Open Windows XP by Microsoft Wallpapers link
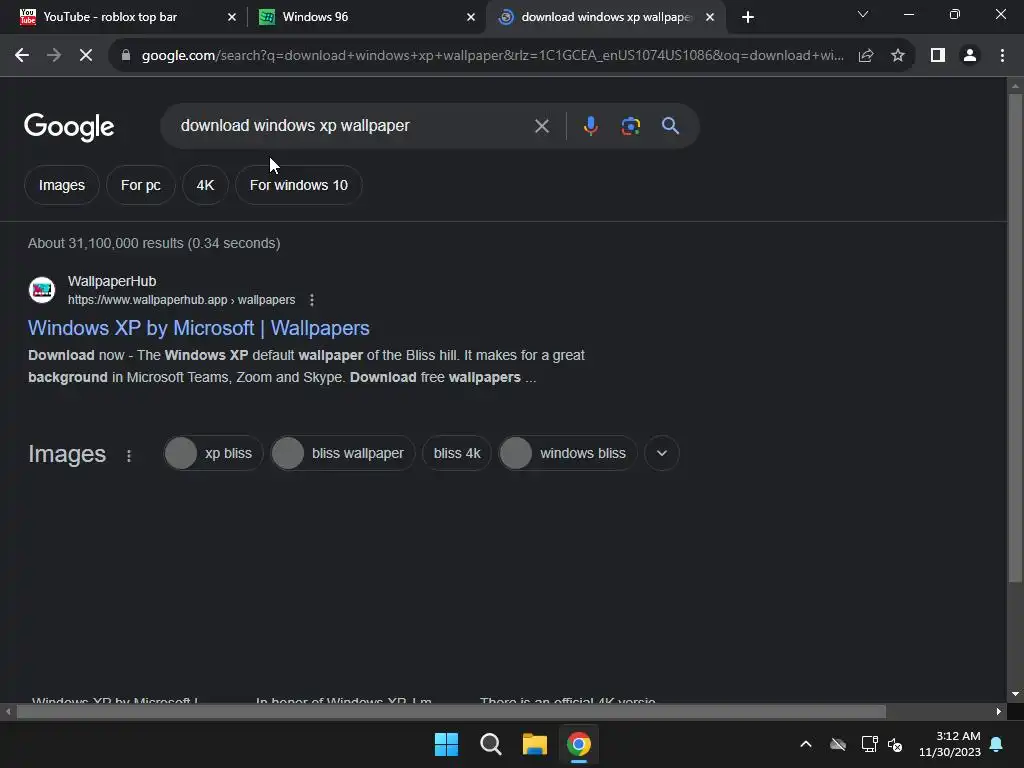 (199, 328)
